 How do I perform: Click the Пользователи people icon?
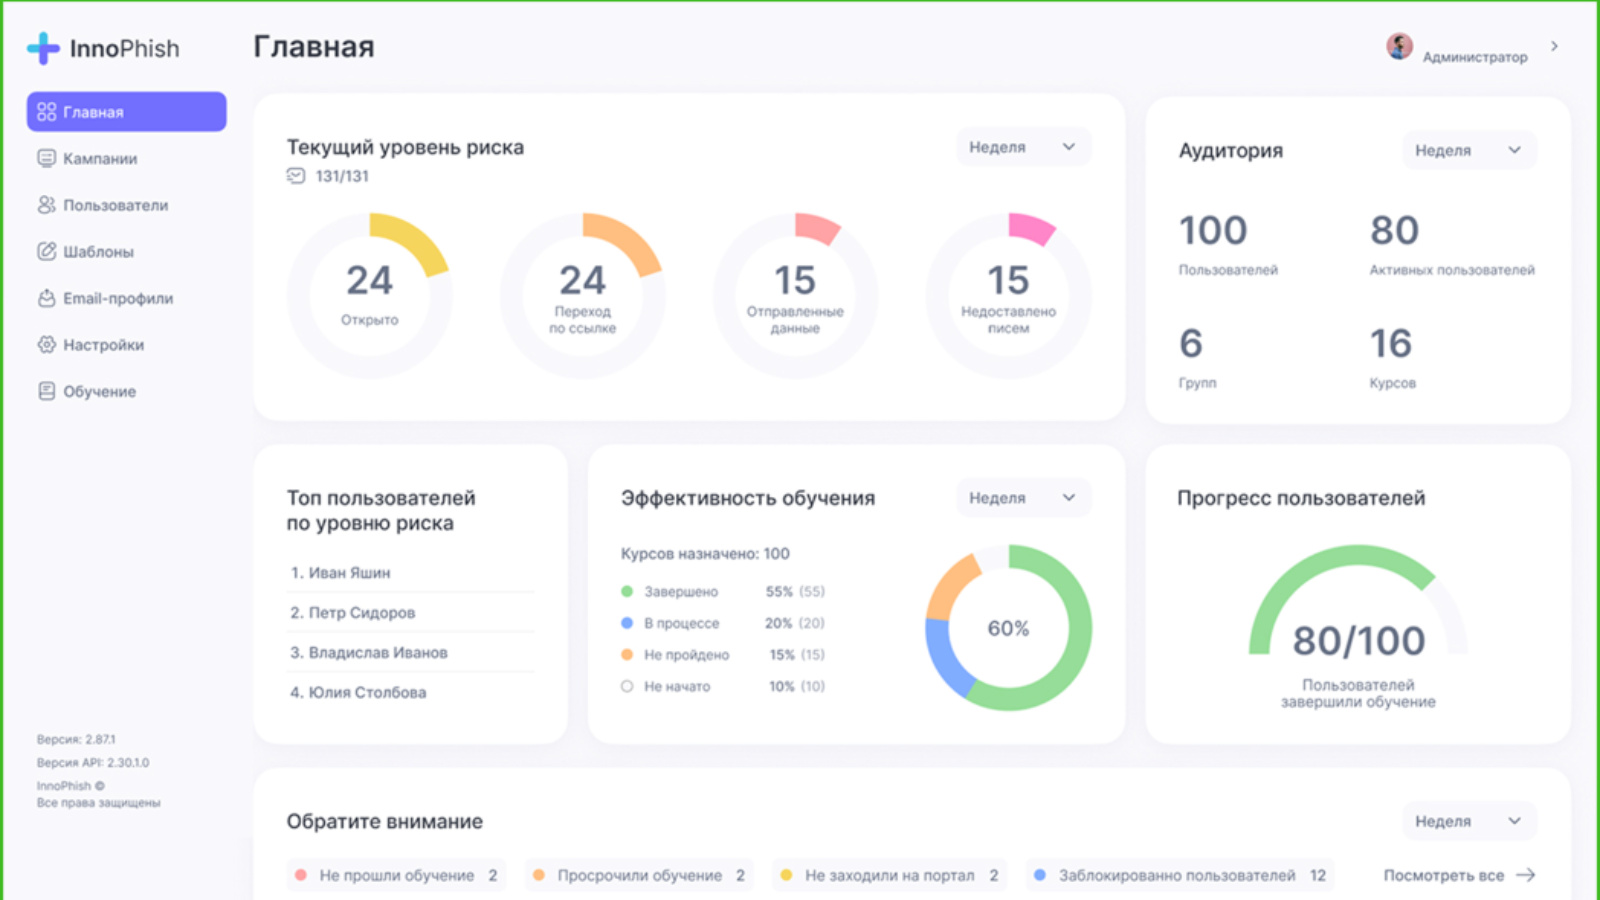(x=46, y=205)
